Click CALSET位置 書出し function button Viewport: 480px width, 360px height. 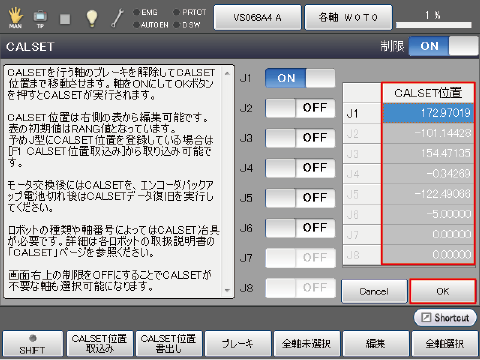[x=169, y=344]
